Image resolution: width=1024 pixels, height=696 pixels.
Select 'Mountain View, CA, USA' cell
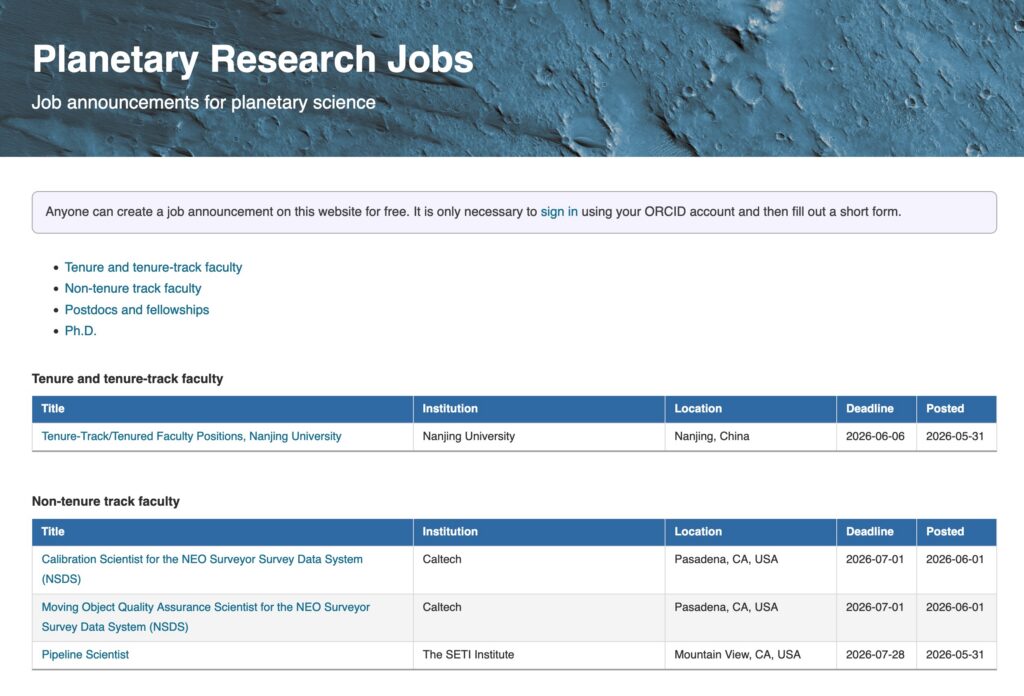(751, 655)
